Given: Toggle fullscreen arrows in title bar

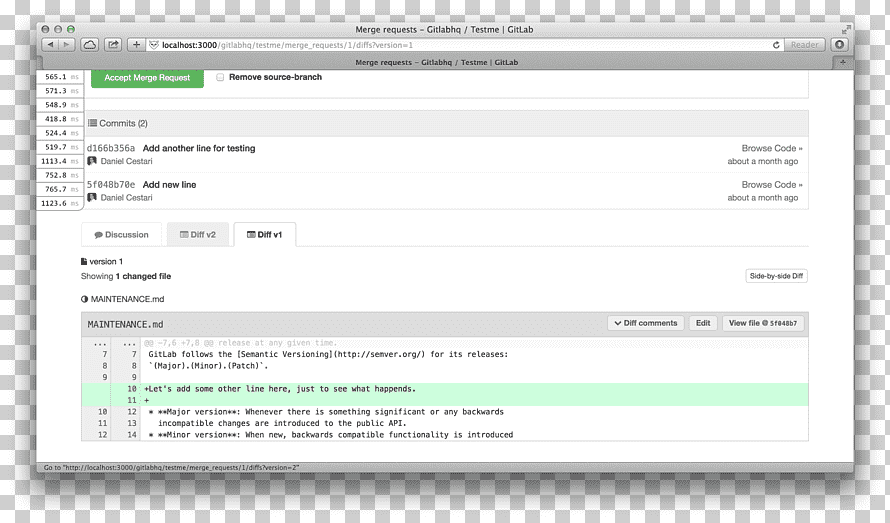Looking at the screenshot, I should tap(846, 29).
